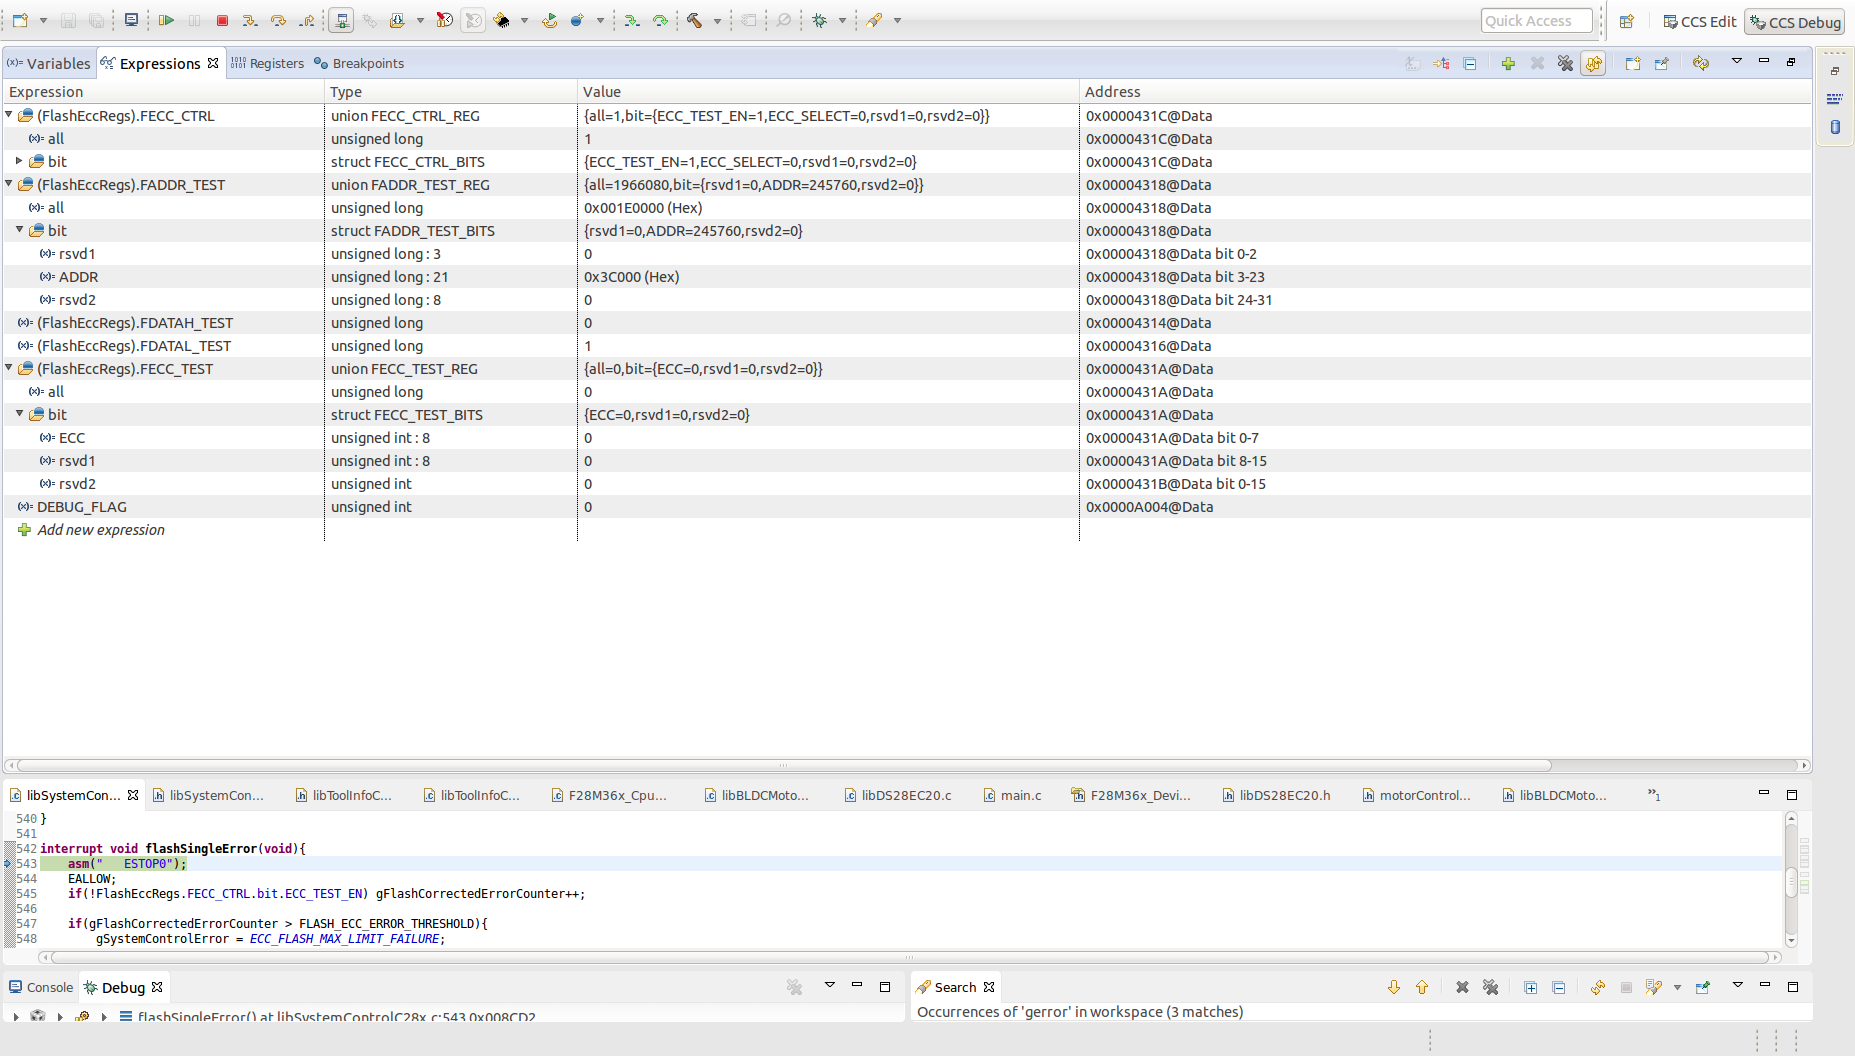The image size is (1855, 1056).
Task: Switch to CCS Debug perspective
Action: (1795, 22)
